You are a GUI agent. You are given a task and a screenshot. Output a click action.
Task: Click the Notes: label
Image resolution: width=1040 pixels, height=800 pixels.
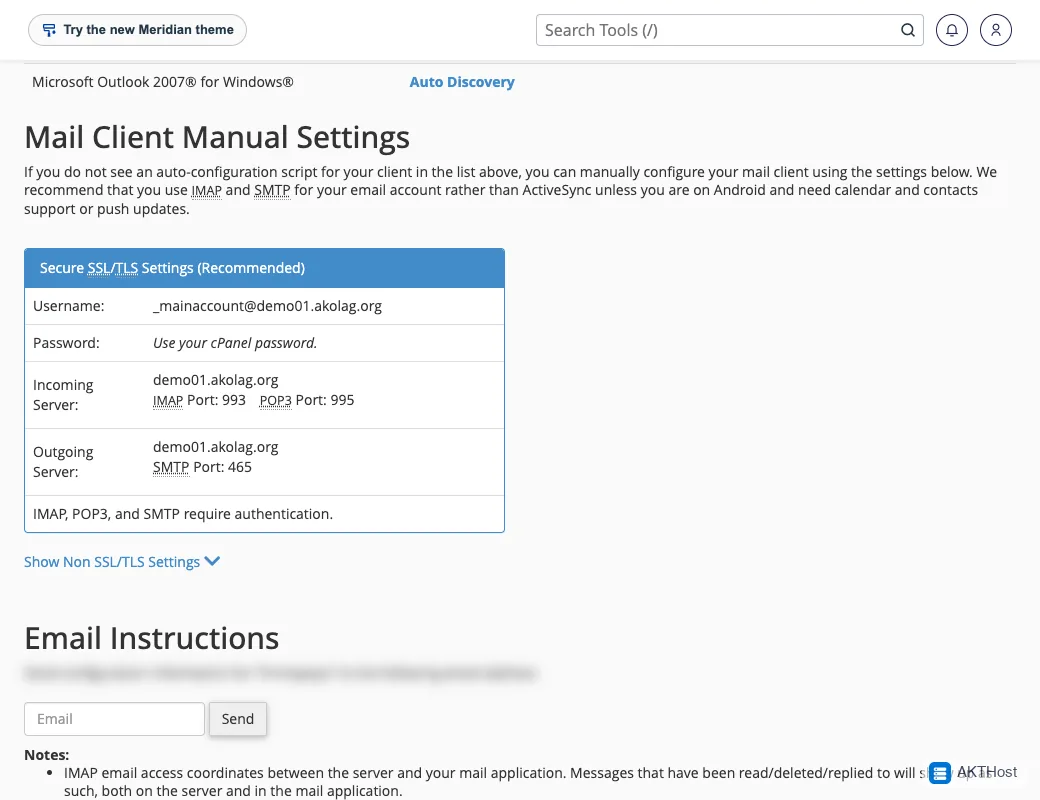coord(46,755)
